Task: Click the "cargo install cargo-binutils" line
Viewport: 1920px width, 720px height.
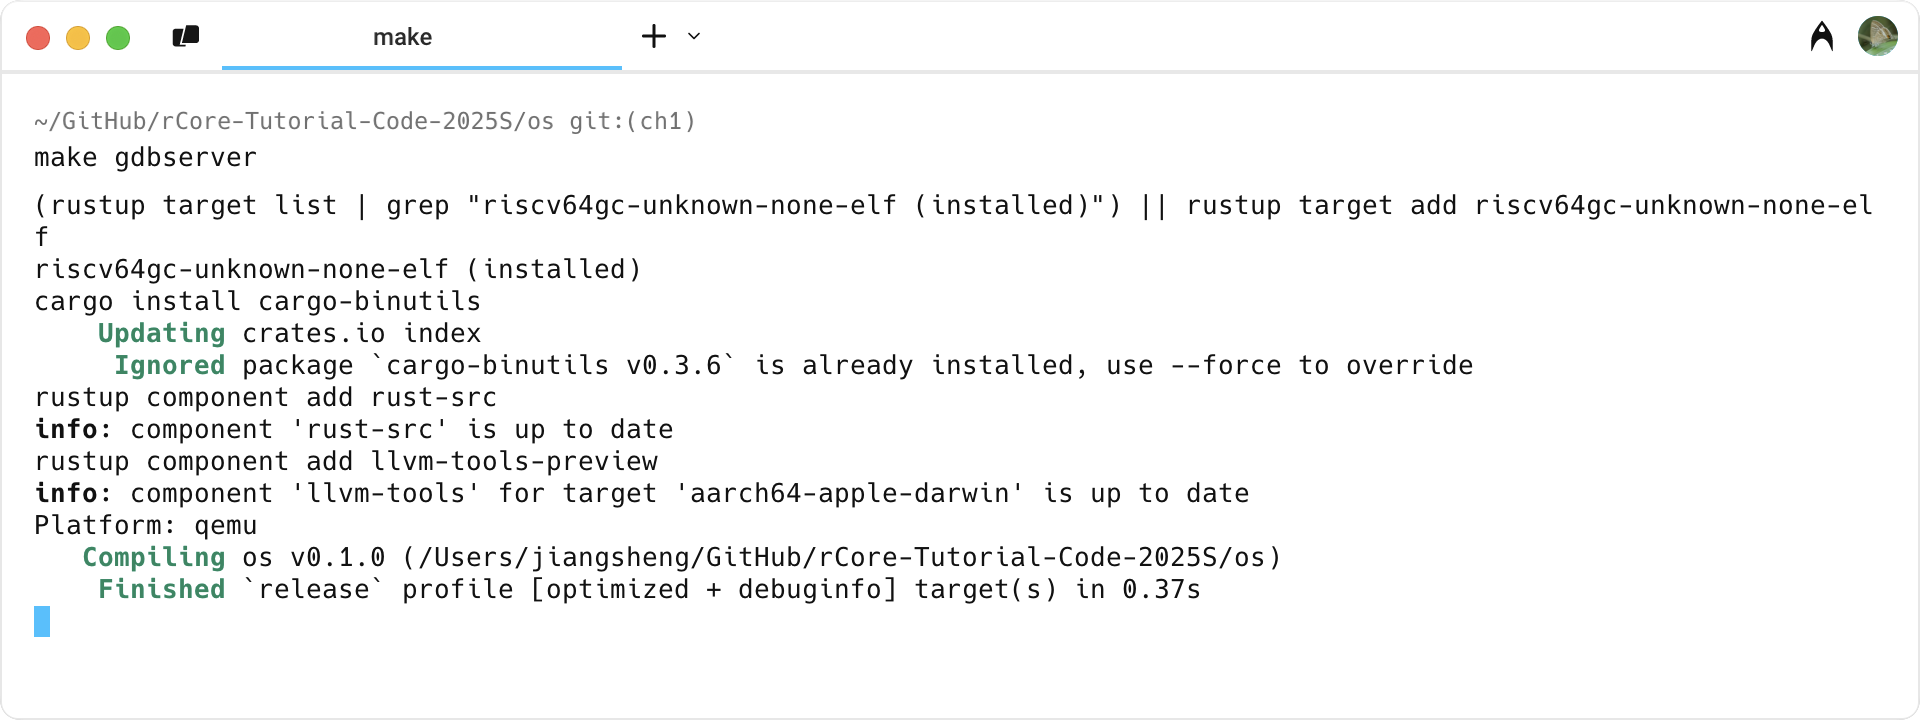Action: click(x=257, y=301)
